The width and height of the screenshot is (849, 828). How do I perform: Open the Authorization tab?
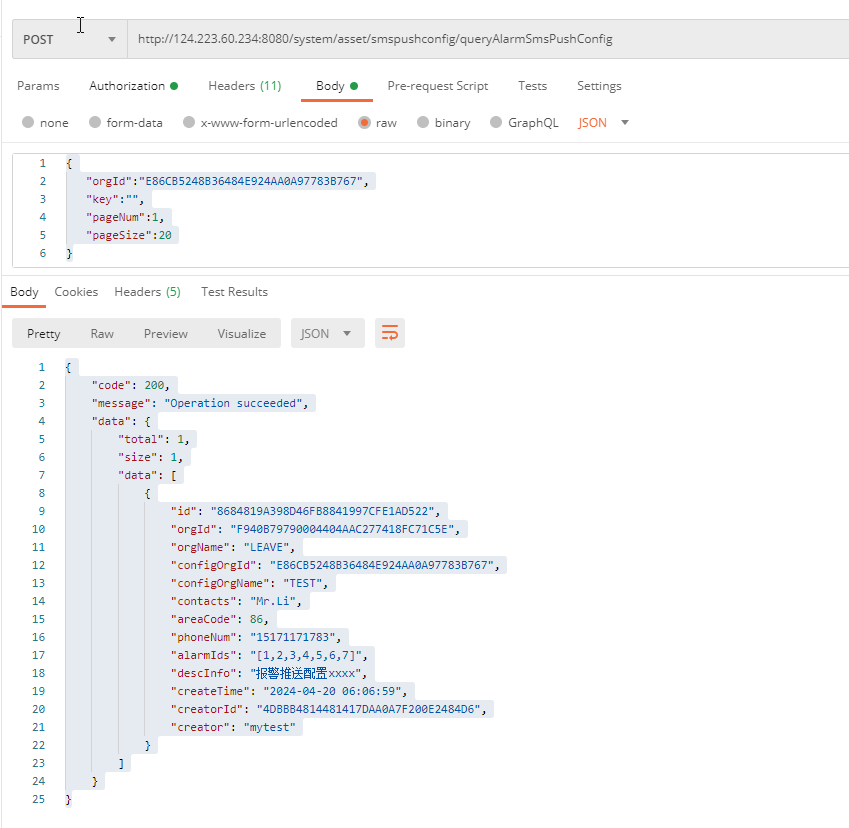click(x=133, y=86)
